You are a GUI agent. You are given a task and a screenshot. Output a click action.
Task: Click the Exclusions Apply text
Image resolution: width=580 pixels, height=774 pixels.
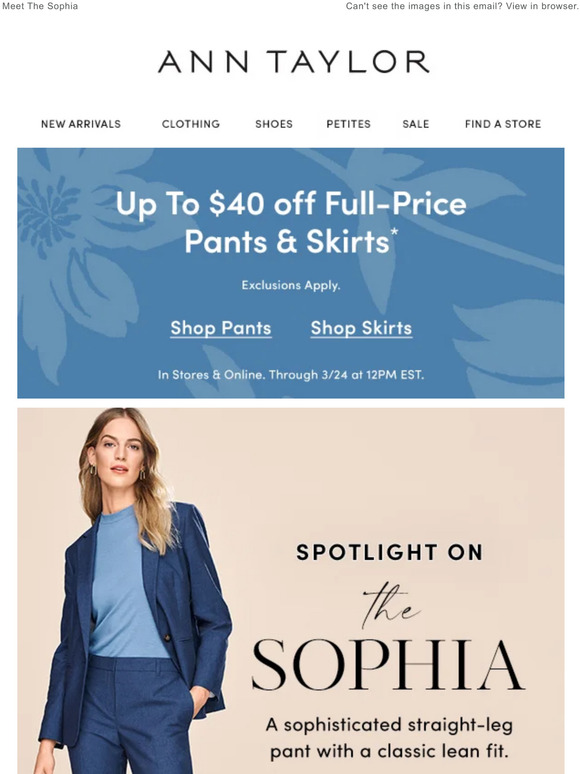(291, 285)
